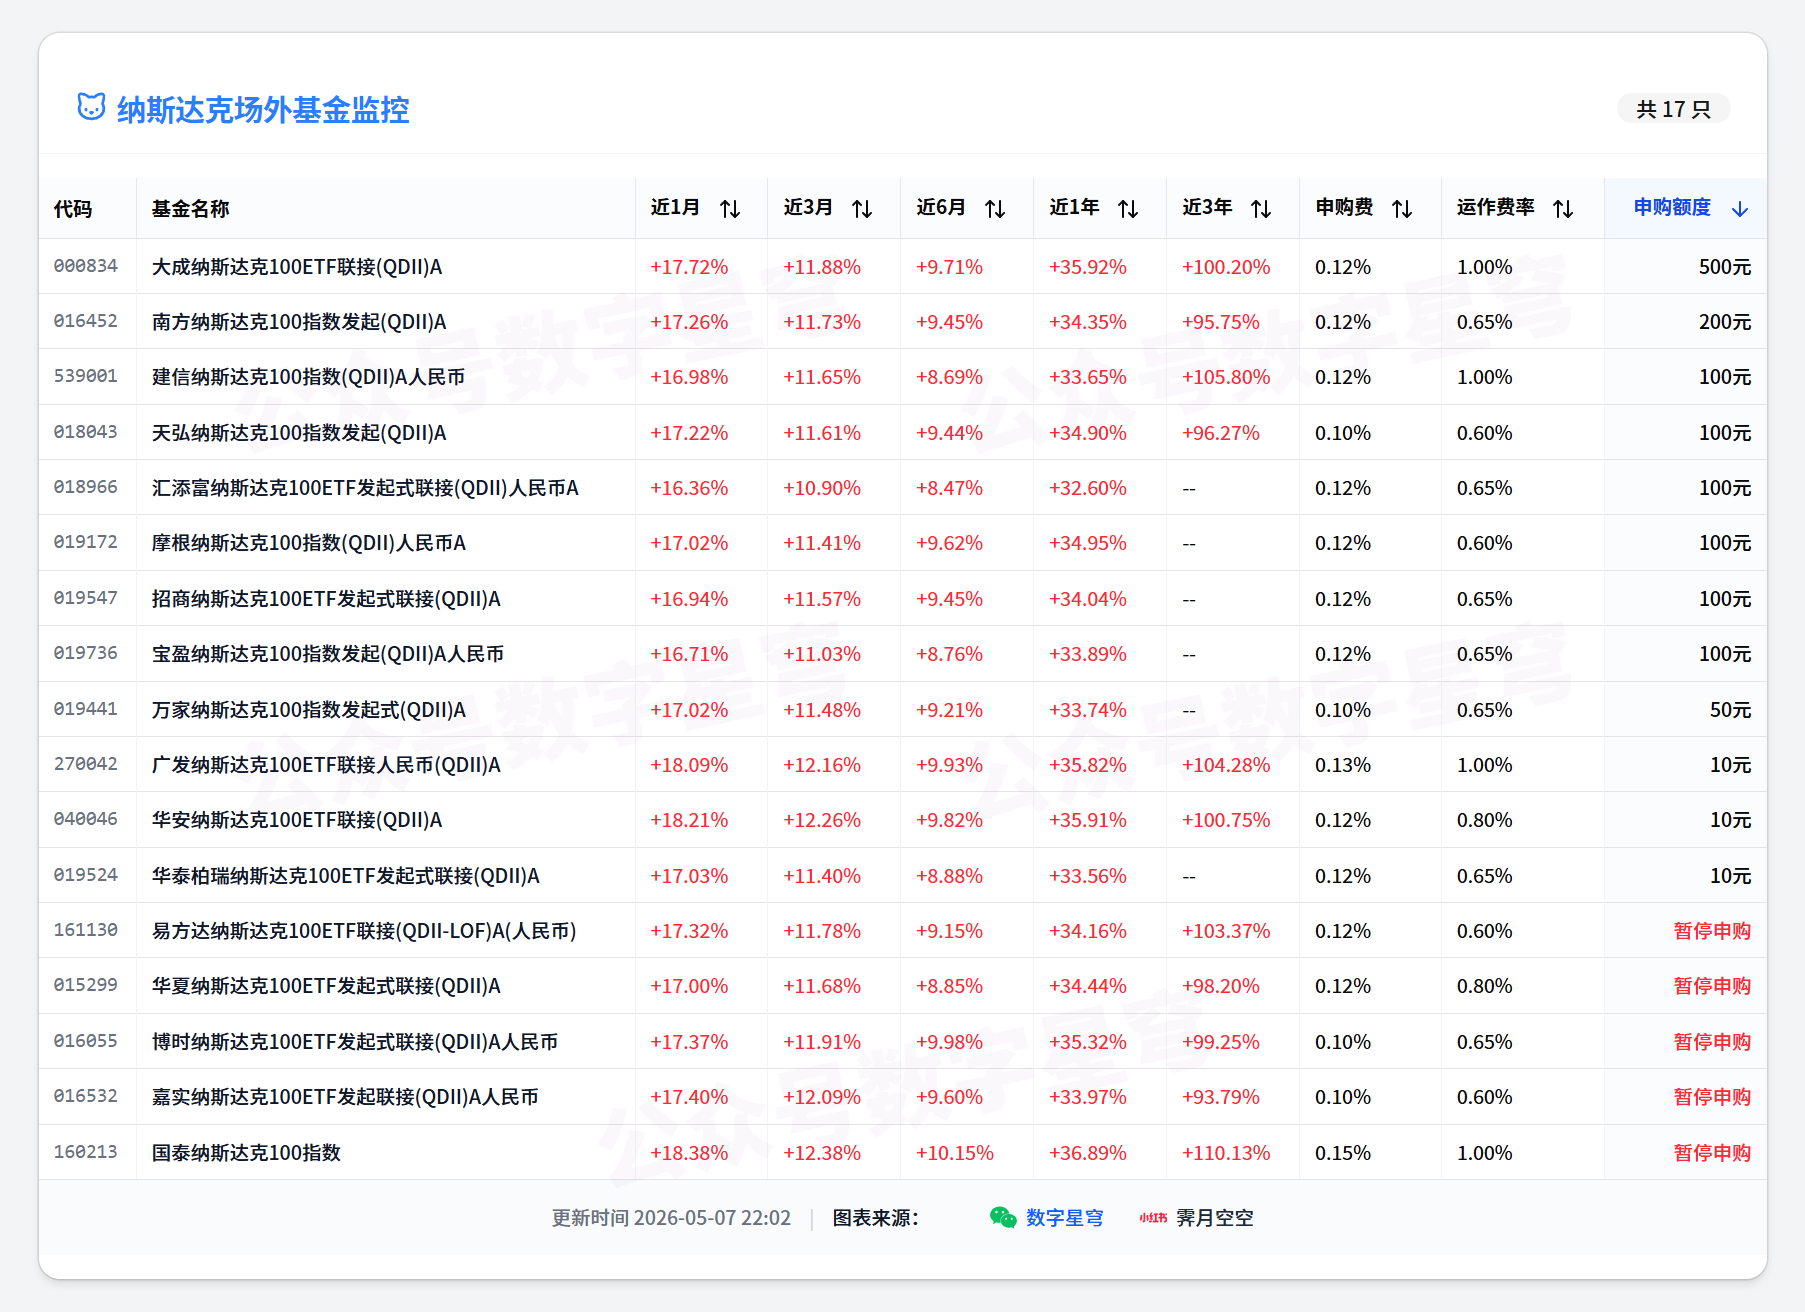Sort by 运作费率 using its arrows icon

1563,208
